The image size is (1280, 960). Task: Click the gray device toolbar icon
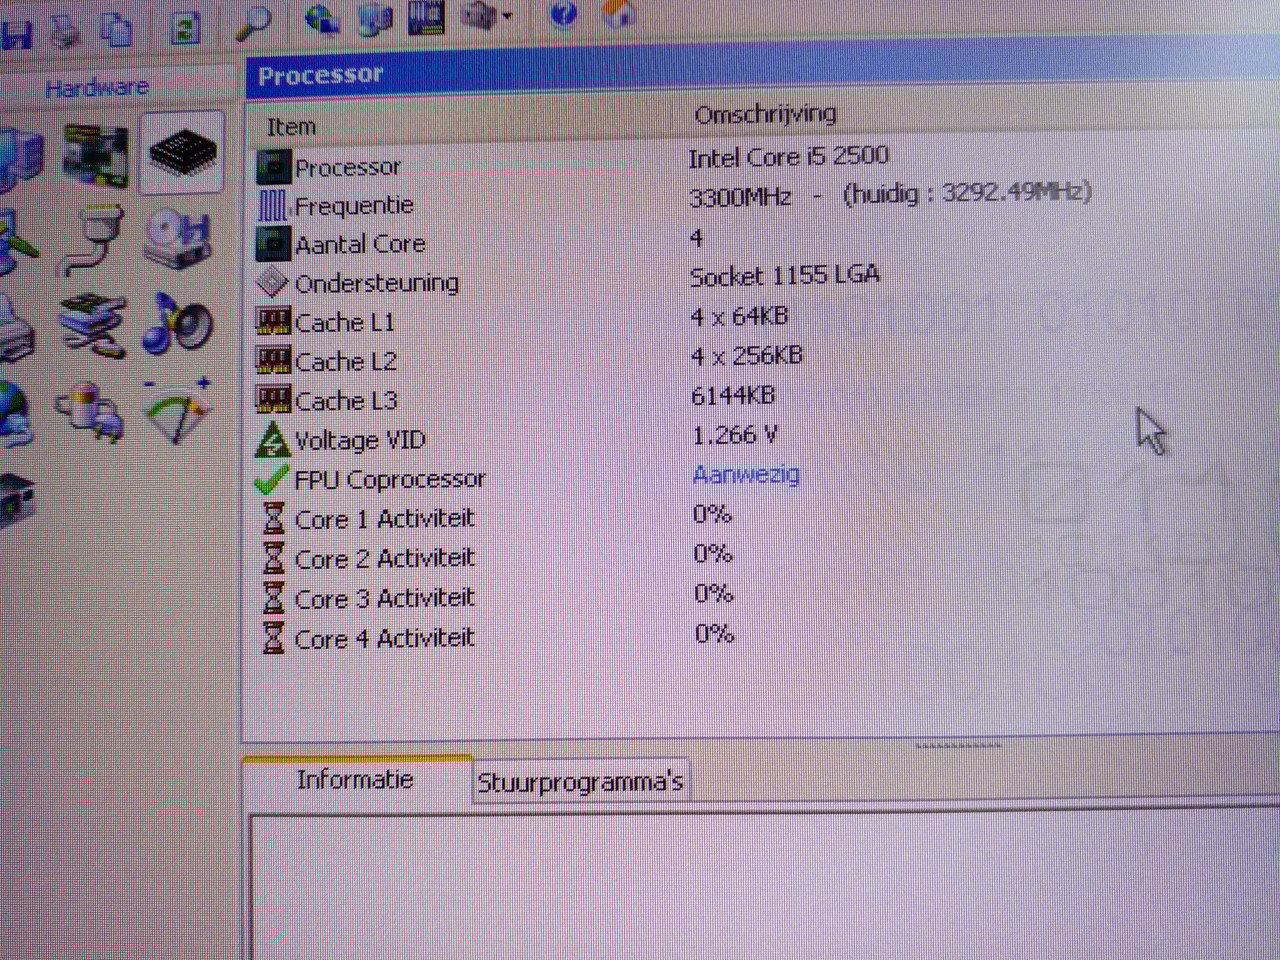tap(480, 16)
